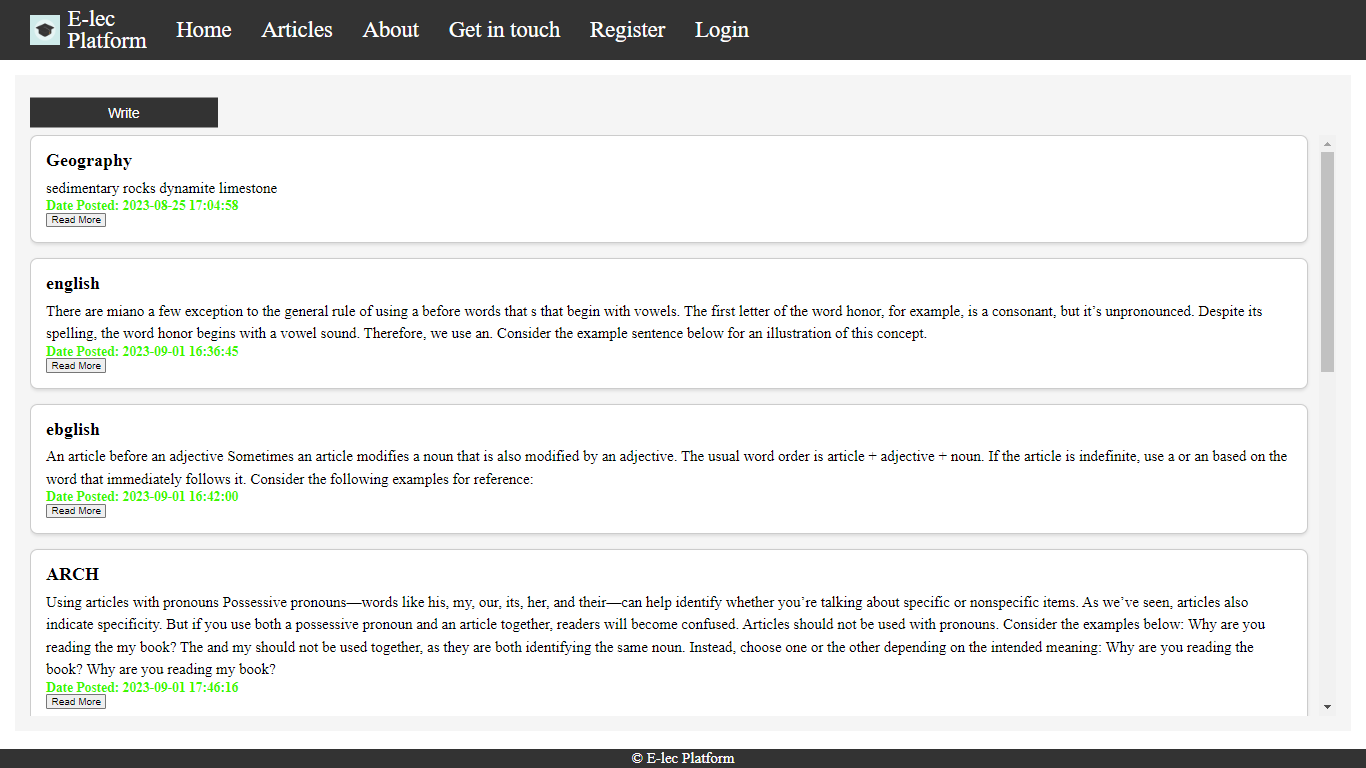Click the Login link

tap(721, 30)
